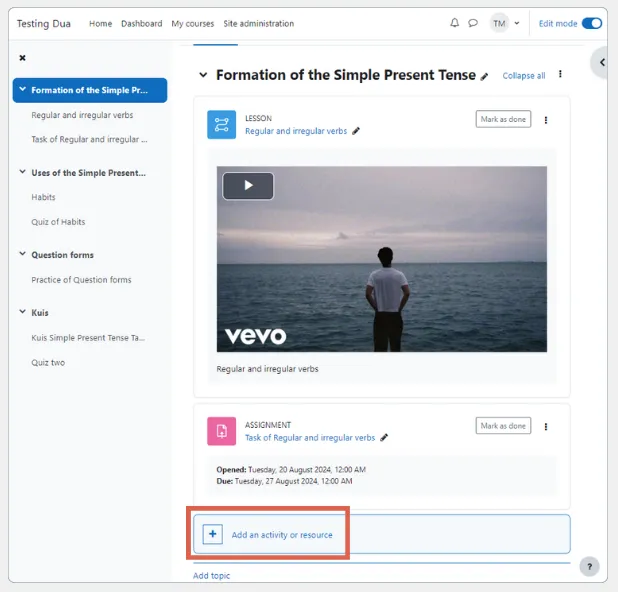Click the Edit mode label text
Viewport: 618px width, 592px height.
pos(558,24)
